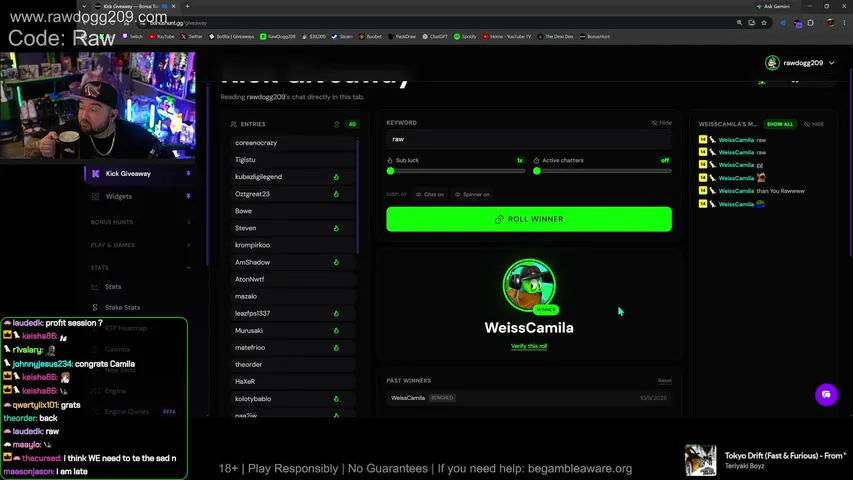Viewport: 853px width, 480px height.
Task: Select the krompirkoo entry
Action: (293, 245)
